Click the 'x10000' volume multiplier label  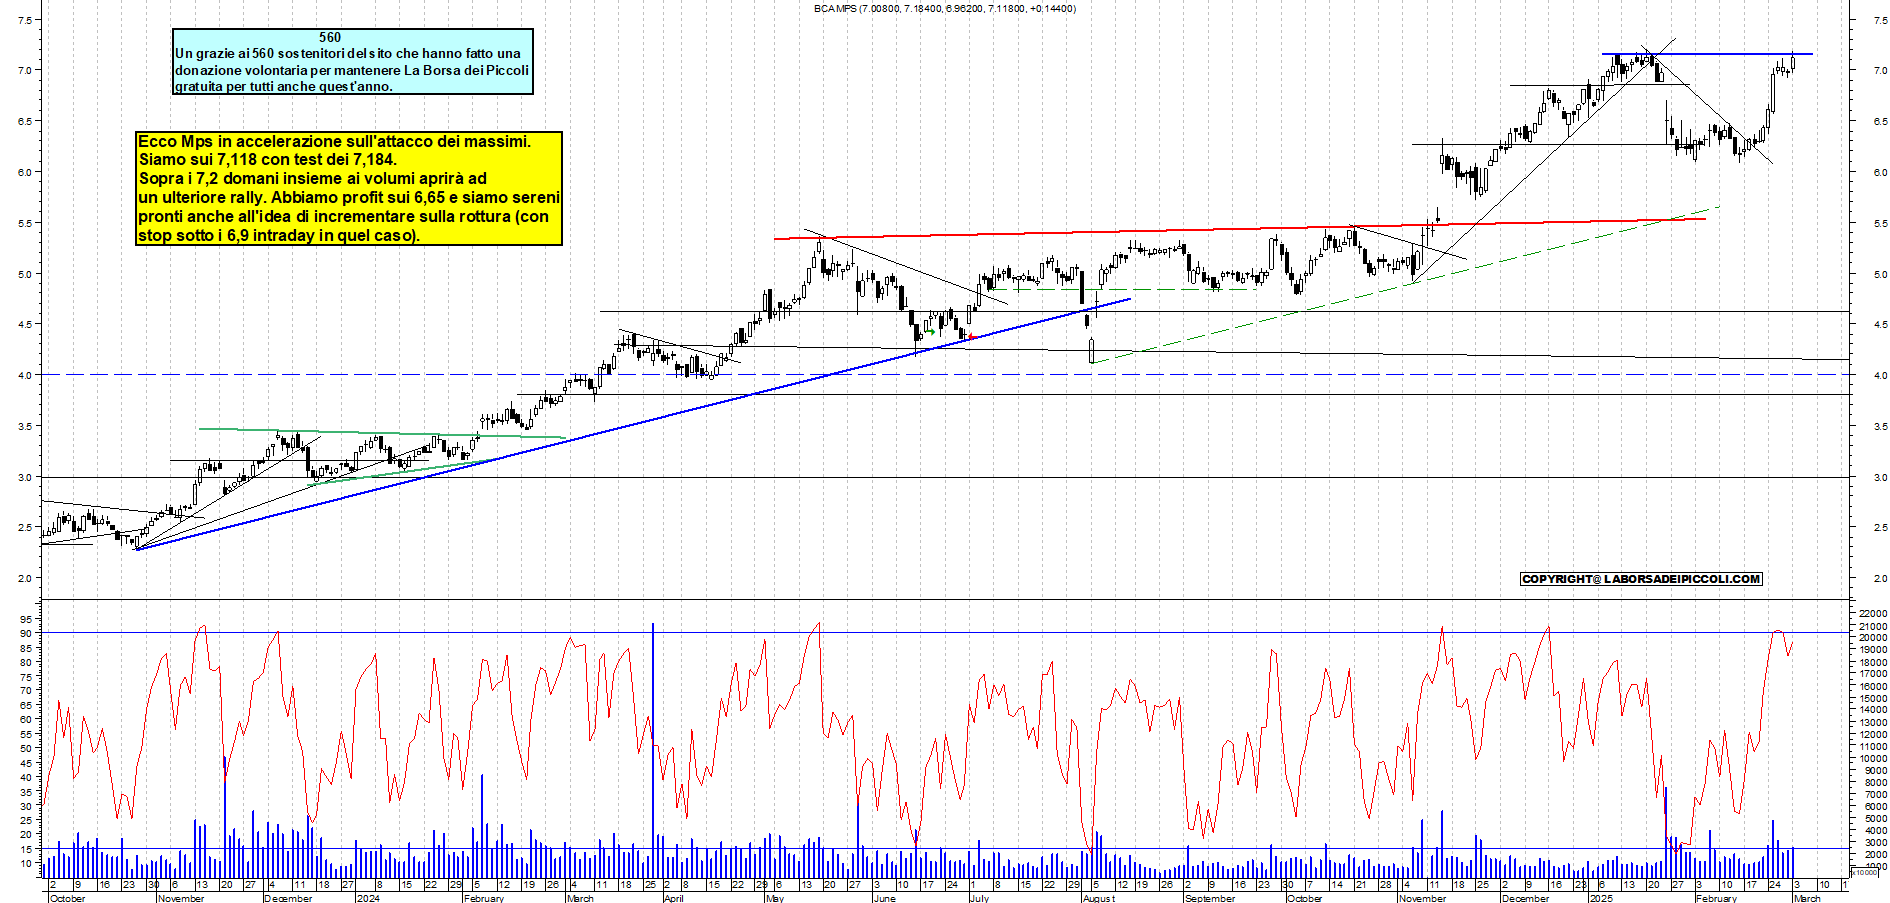point(1864,872)
